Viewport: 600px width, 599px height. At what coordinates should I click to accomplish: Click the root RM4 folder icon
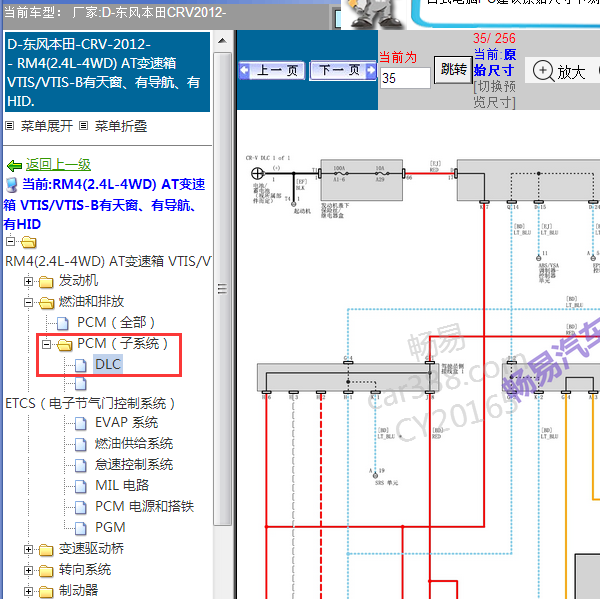pyautogui.click(x=29, y=242)
